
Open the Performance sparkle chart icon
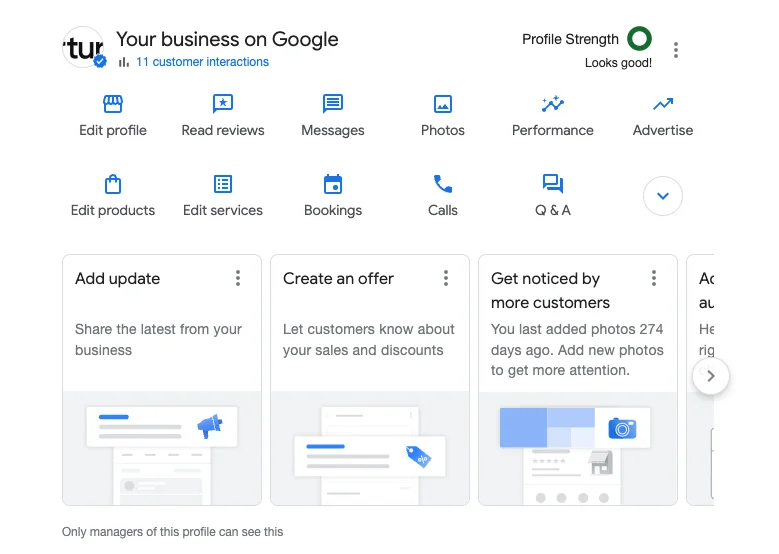552,104
